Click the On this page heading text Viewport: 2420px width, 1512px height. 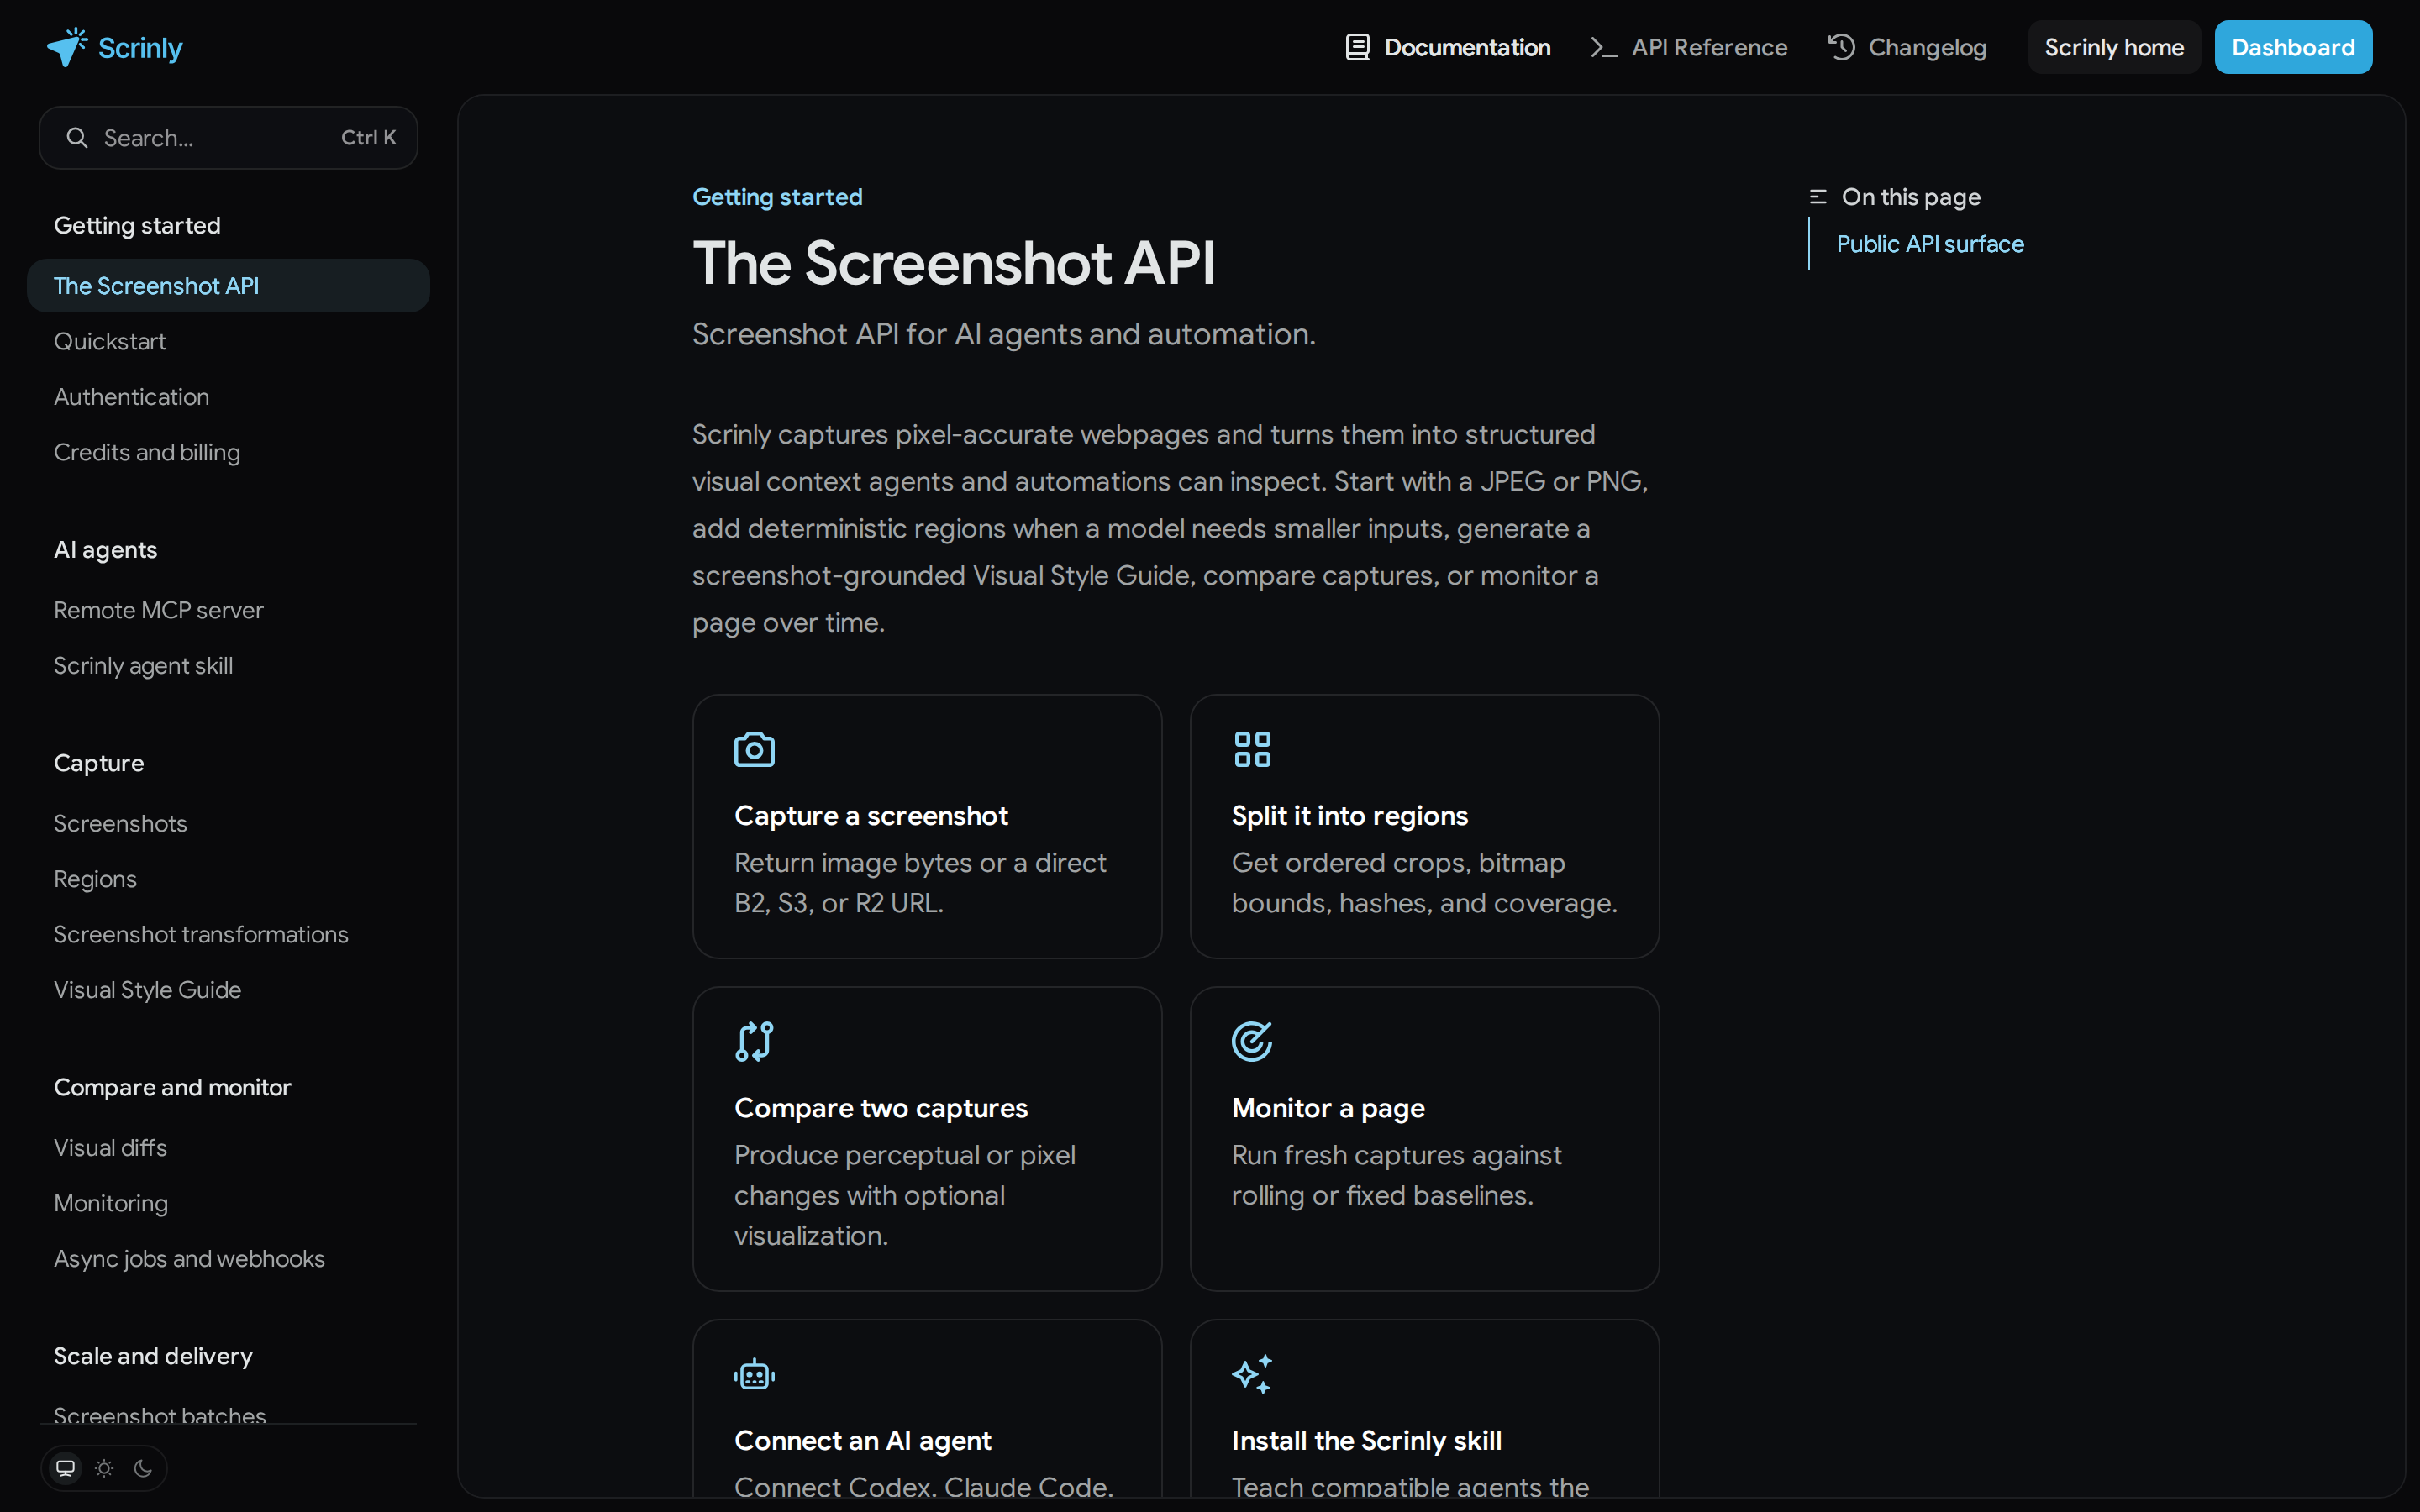click(x=1911, y=197)
